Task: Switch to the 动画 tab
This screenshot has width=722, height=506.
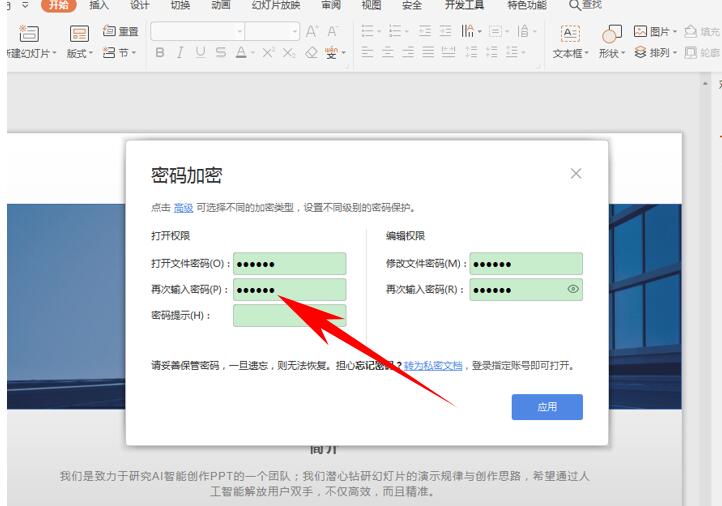Action: pyautogui.click(x=221, y=5)
